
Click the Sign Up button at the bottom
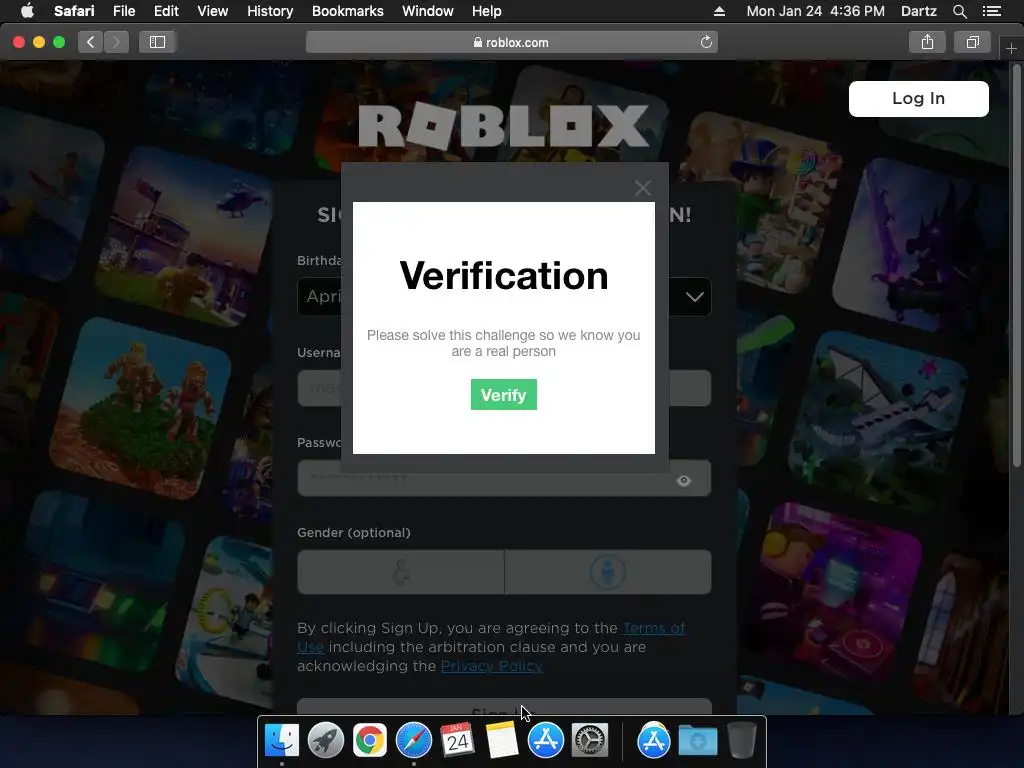click(x=504, y=707)
